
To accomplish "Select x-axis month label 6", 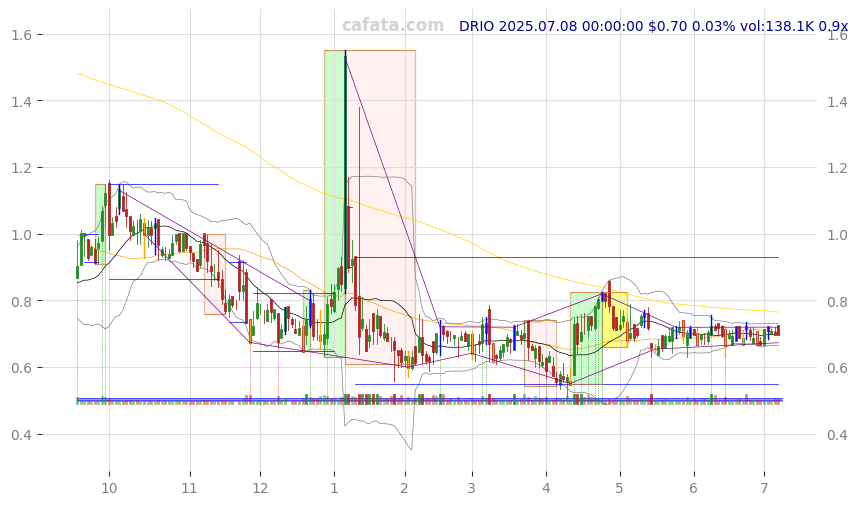I will click(x=694, y=488).
